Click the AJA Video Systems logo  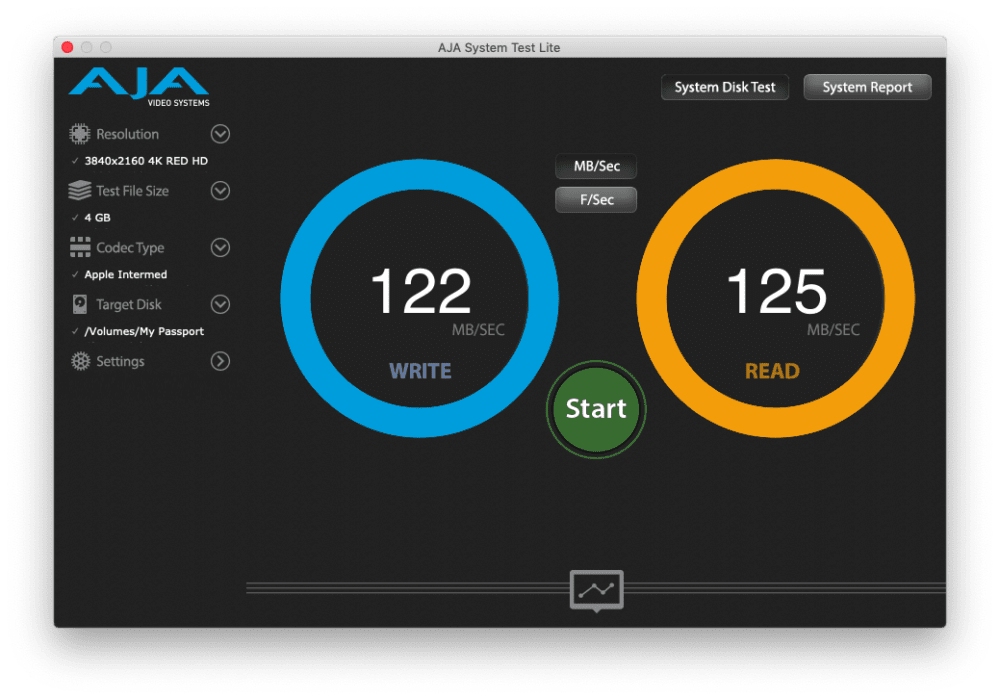pyautogui.click(x=139, y=86)
